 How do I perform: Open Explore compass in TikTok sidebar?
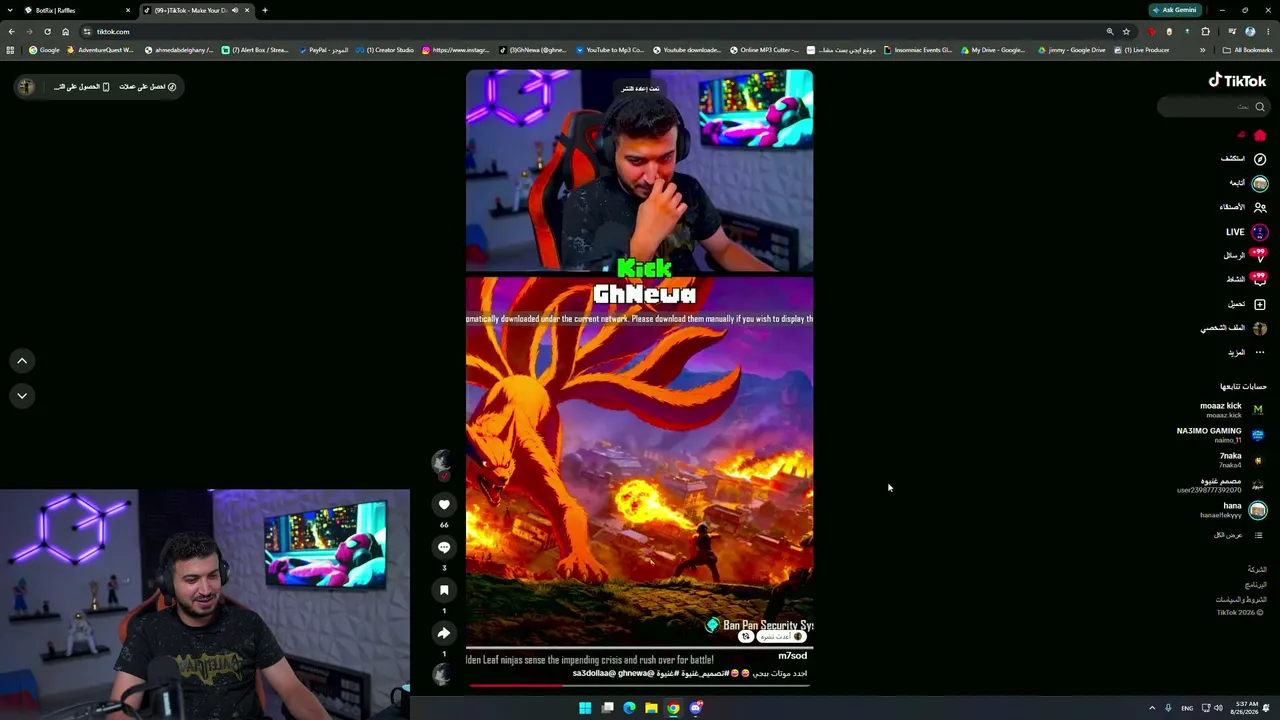tap(1260, 159)
